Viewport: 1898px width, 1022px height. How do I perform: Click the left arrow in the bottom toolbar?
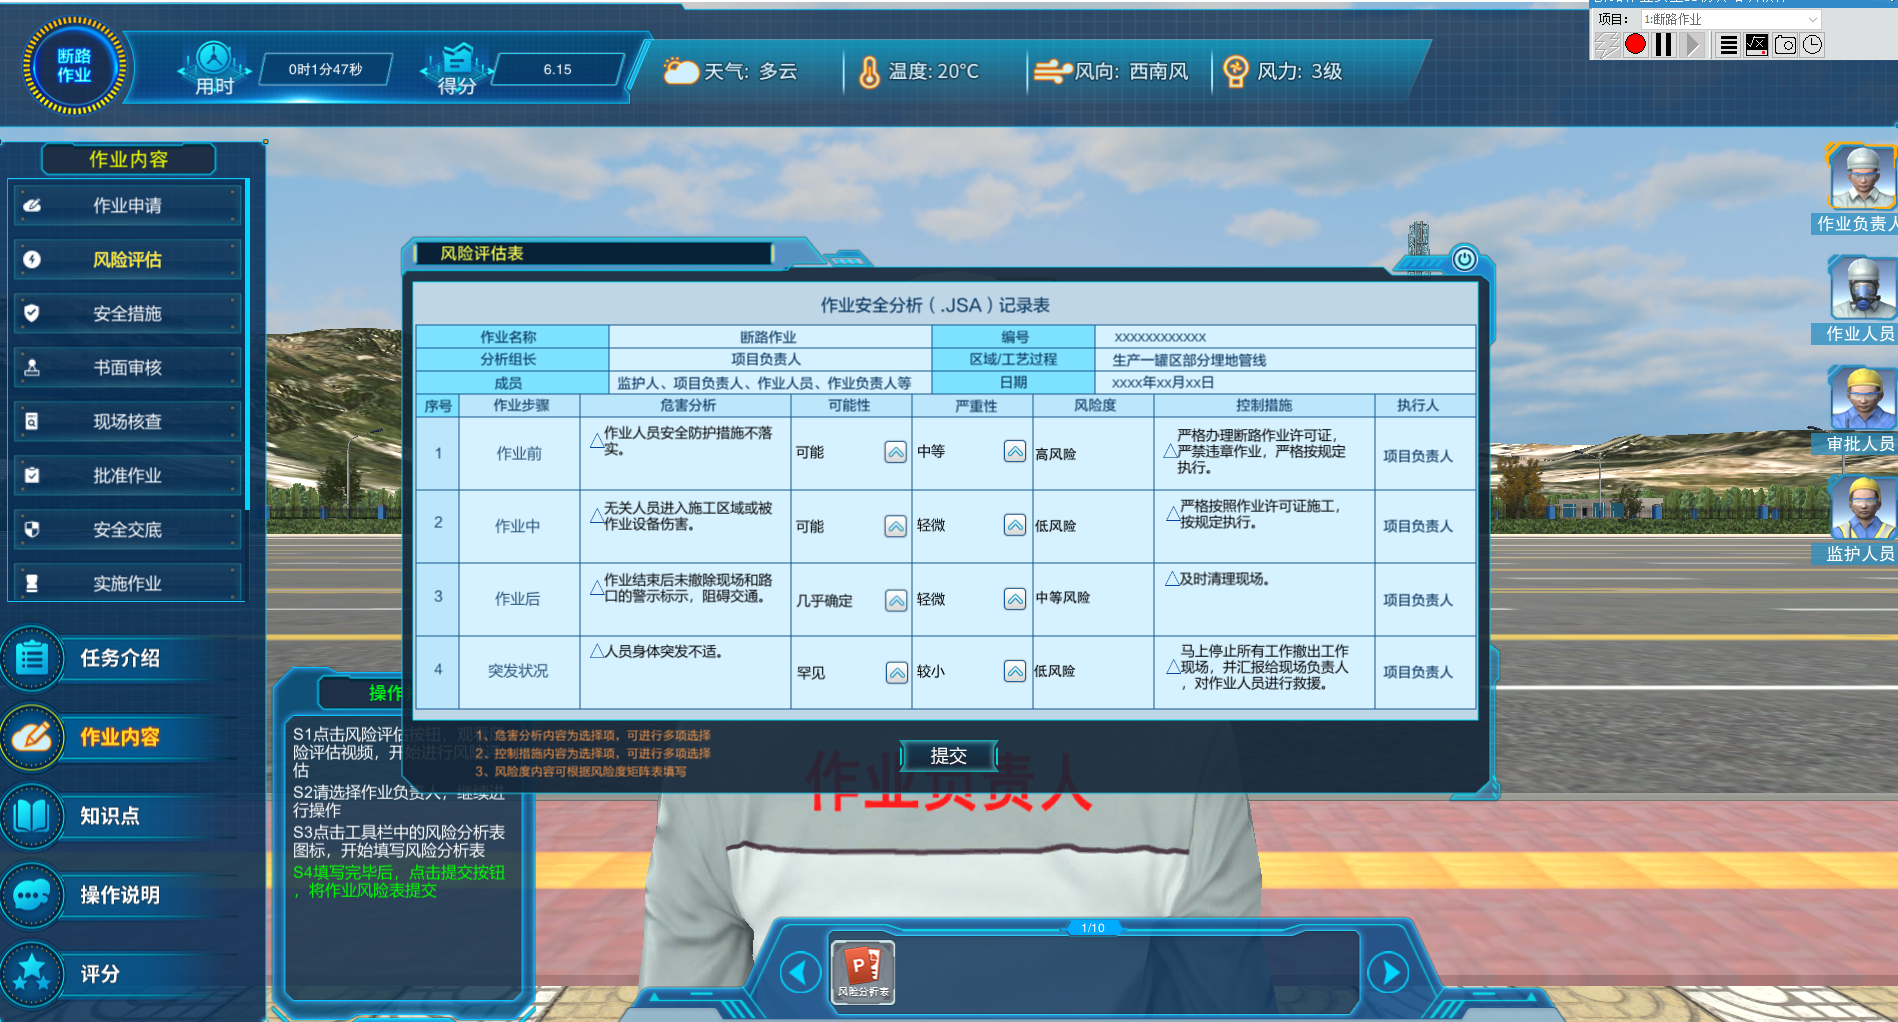pos(800,972)
